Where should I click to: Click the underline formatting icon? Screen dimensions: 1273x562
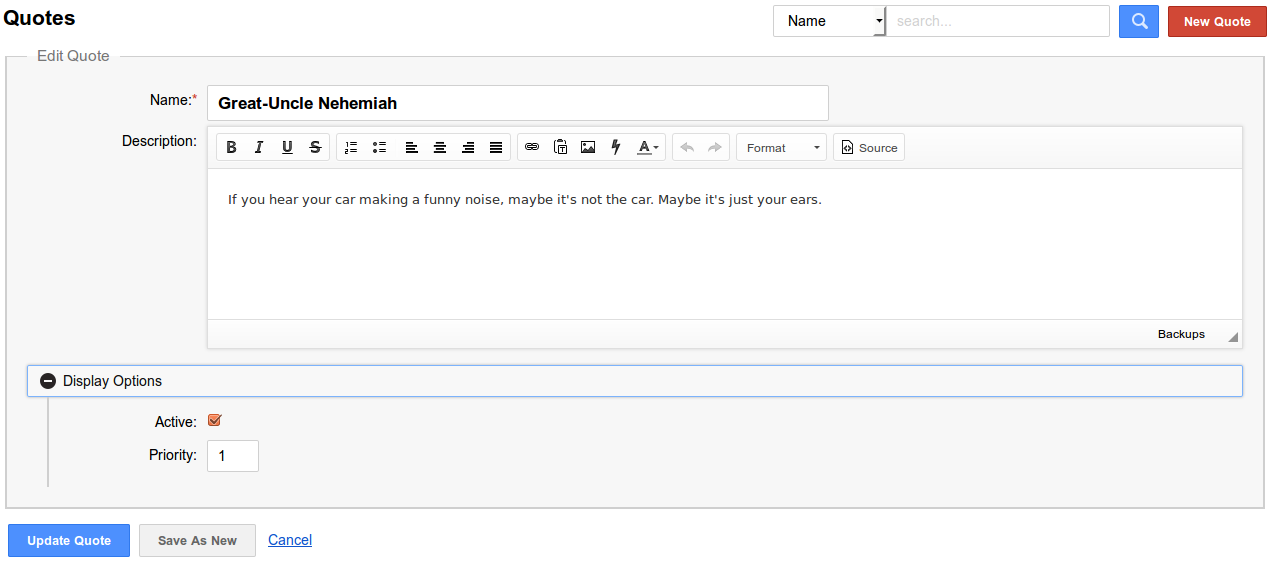coord(287,147)
